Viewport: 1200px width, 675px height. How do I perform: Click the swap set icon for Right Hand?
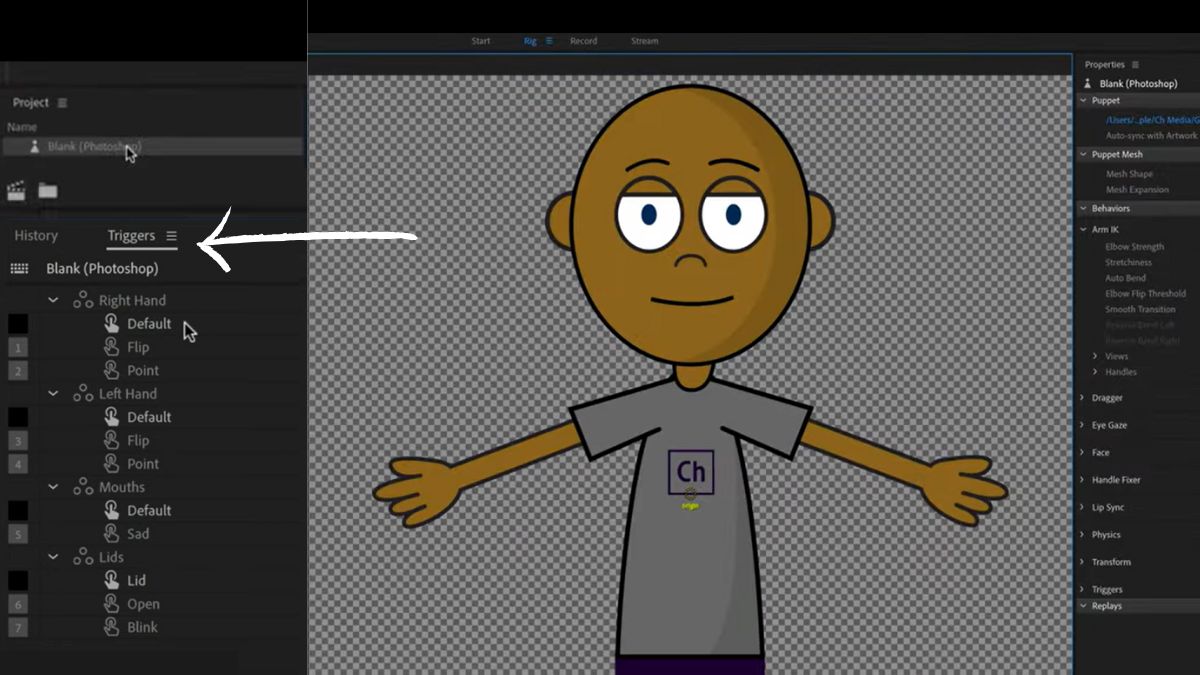pyautogui.click(x=83, y=300)
